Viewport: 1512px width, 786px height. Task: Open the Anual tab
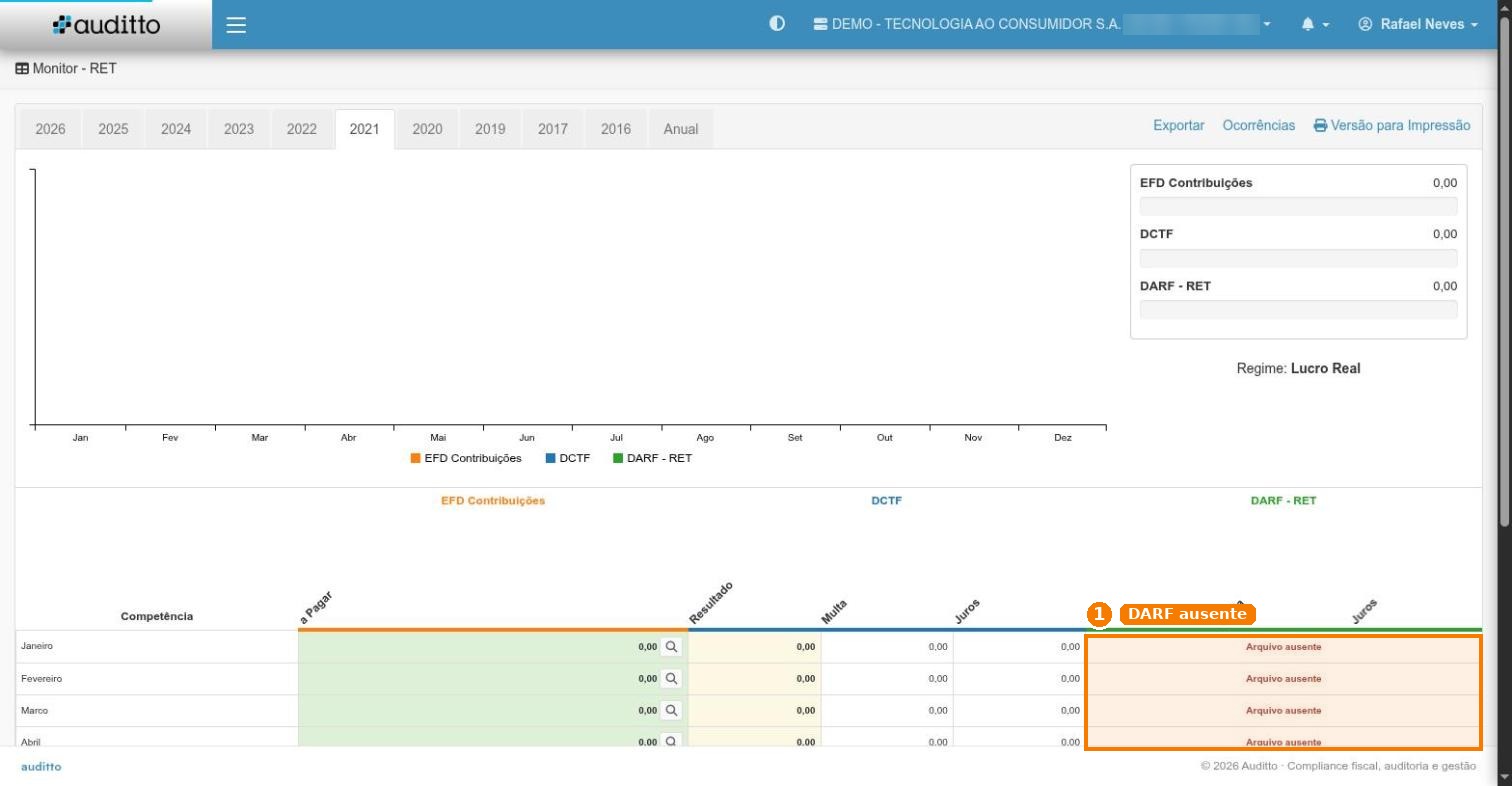pyautogui.click(x=681, y=129)
